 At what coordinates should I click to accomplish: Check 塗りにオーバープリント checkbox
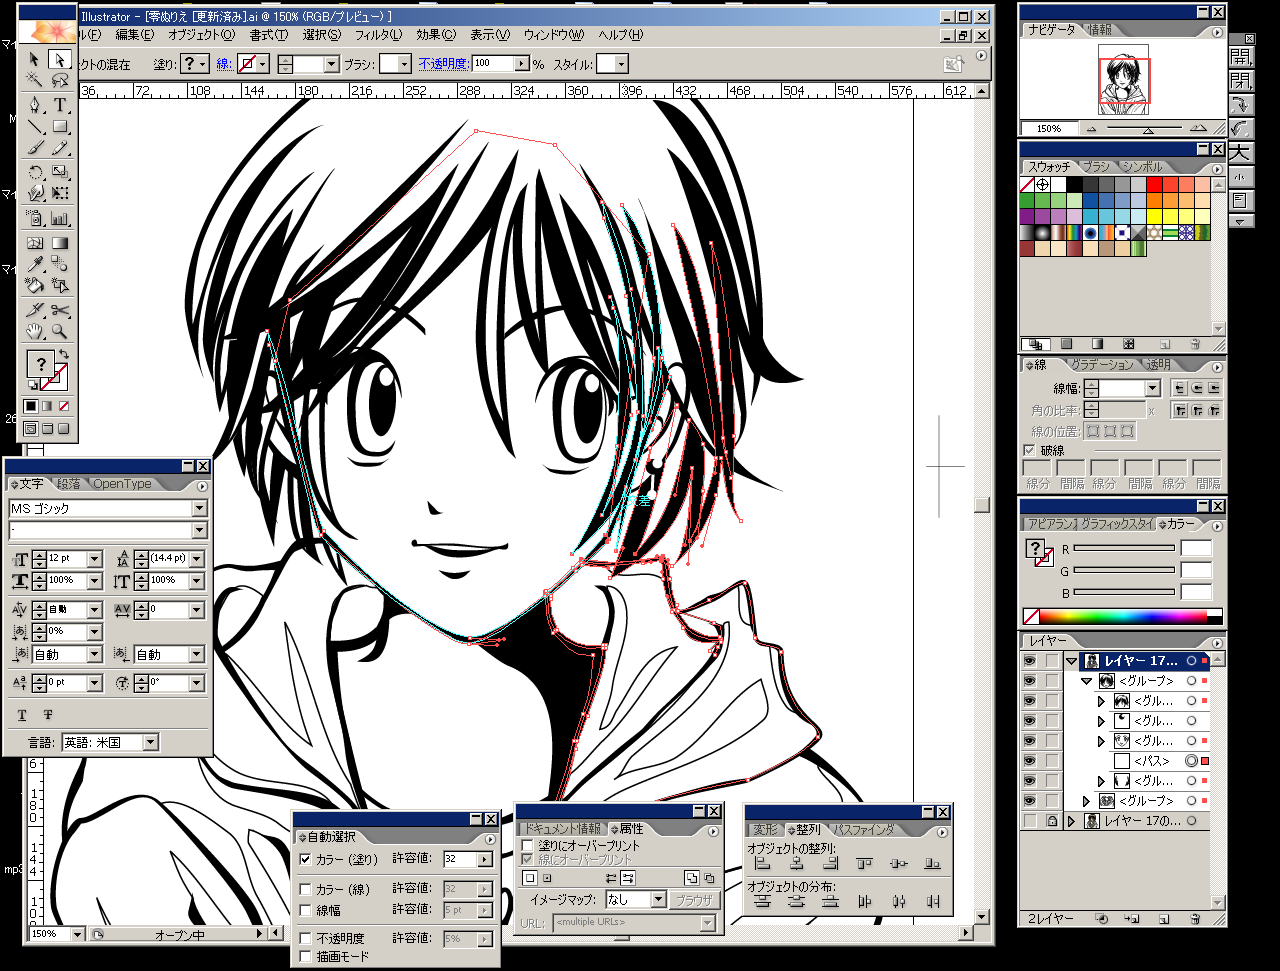pyautogui.click(x=527, y=846)
